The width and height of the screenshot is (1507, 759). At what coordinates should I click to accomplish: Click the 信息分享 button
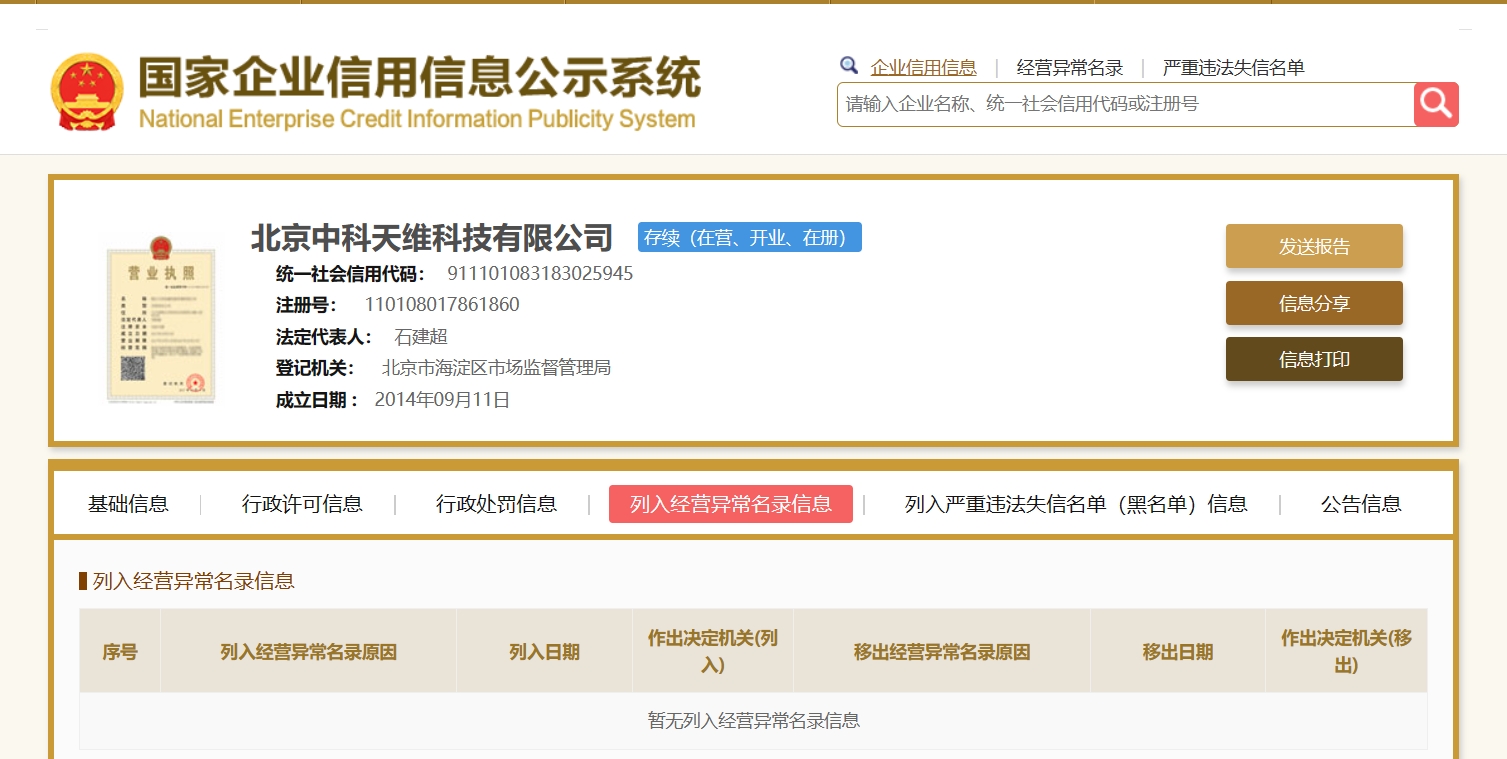coord(1314,303)
